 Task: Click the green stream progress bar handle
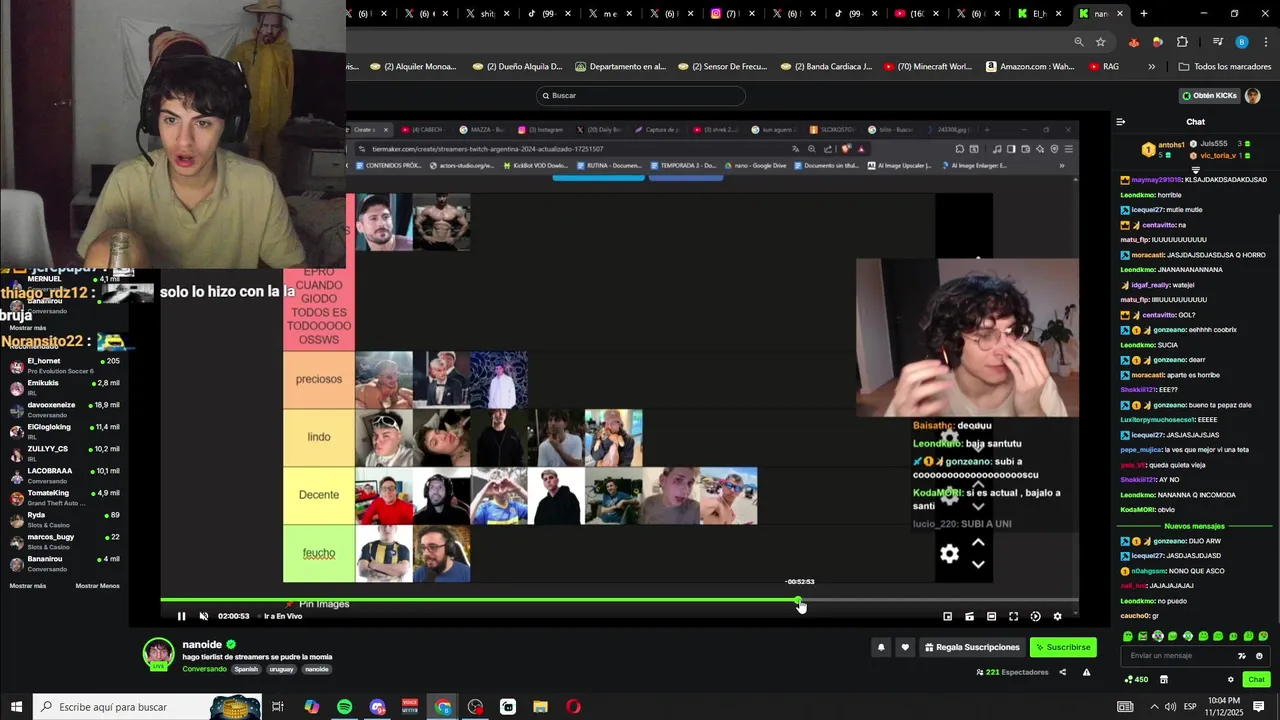point(798,601)
